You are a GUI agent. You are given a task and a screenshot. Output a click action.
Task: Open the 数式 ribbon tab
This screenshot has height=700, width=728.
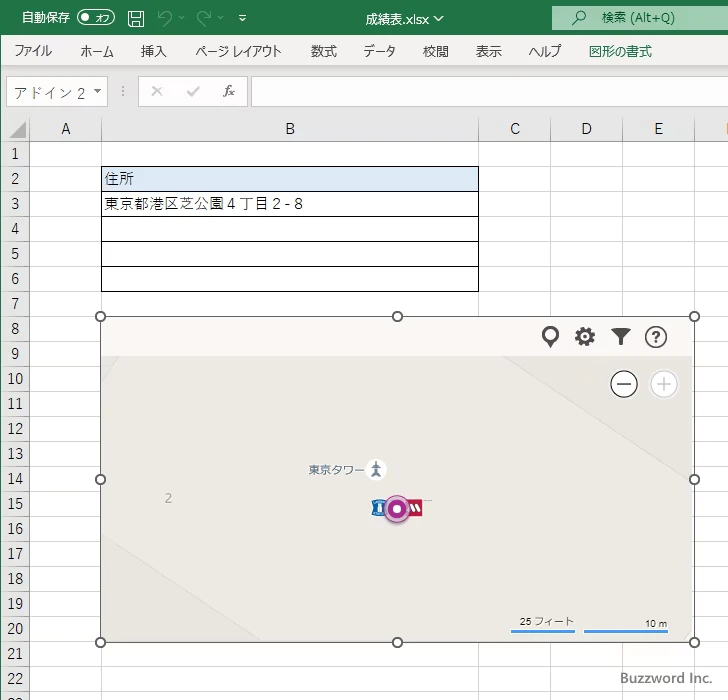pyautogui.click(x=324, y=51)
